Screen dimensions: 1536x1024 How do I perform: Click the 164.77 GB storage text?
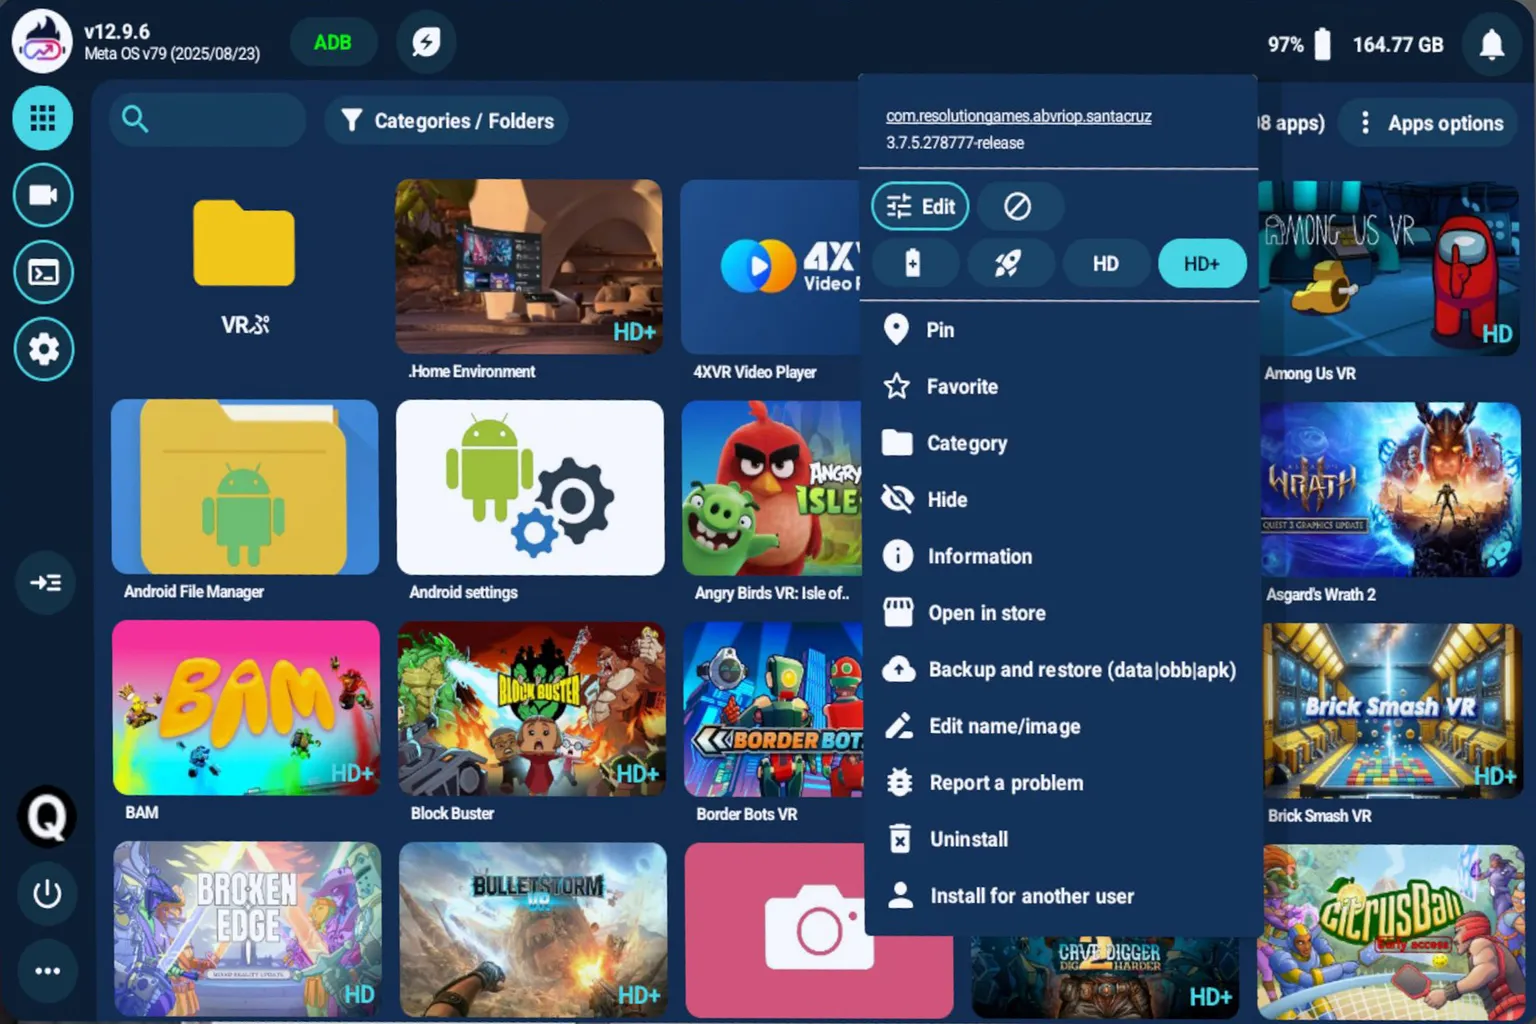[1398, 44]
